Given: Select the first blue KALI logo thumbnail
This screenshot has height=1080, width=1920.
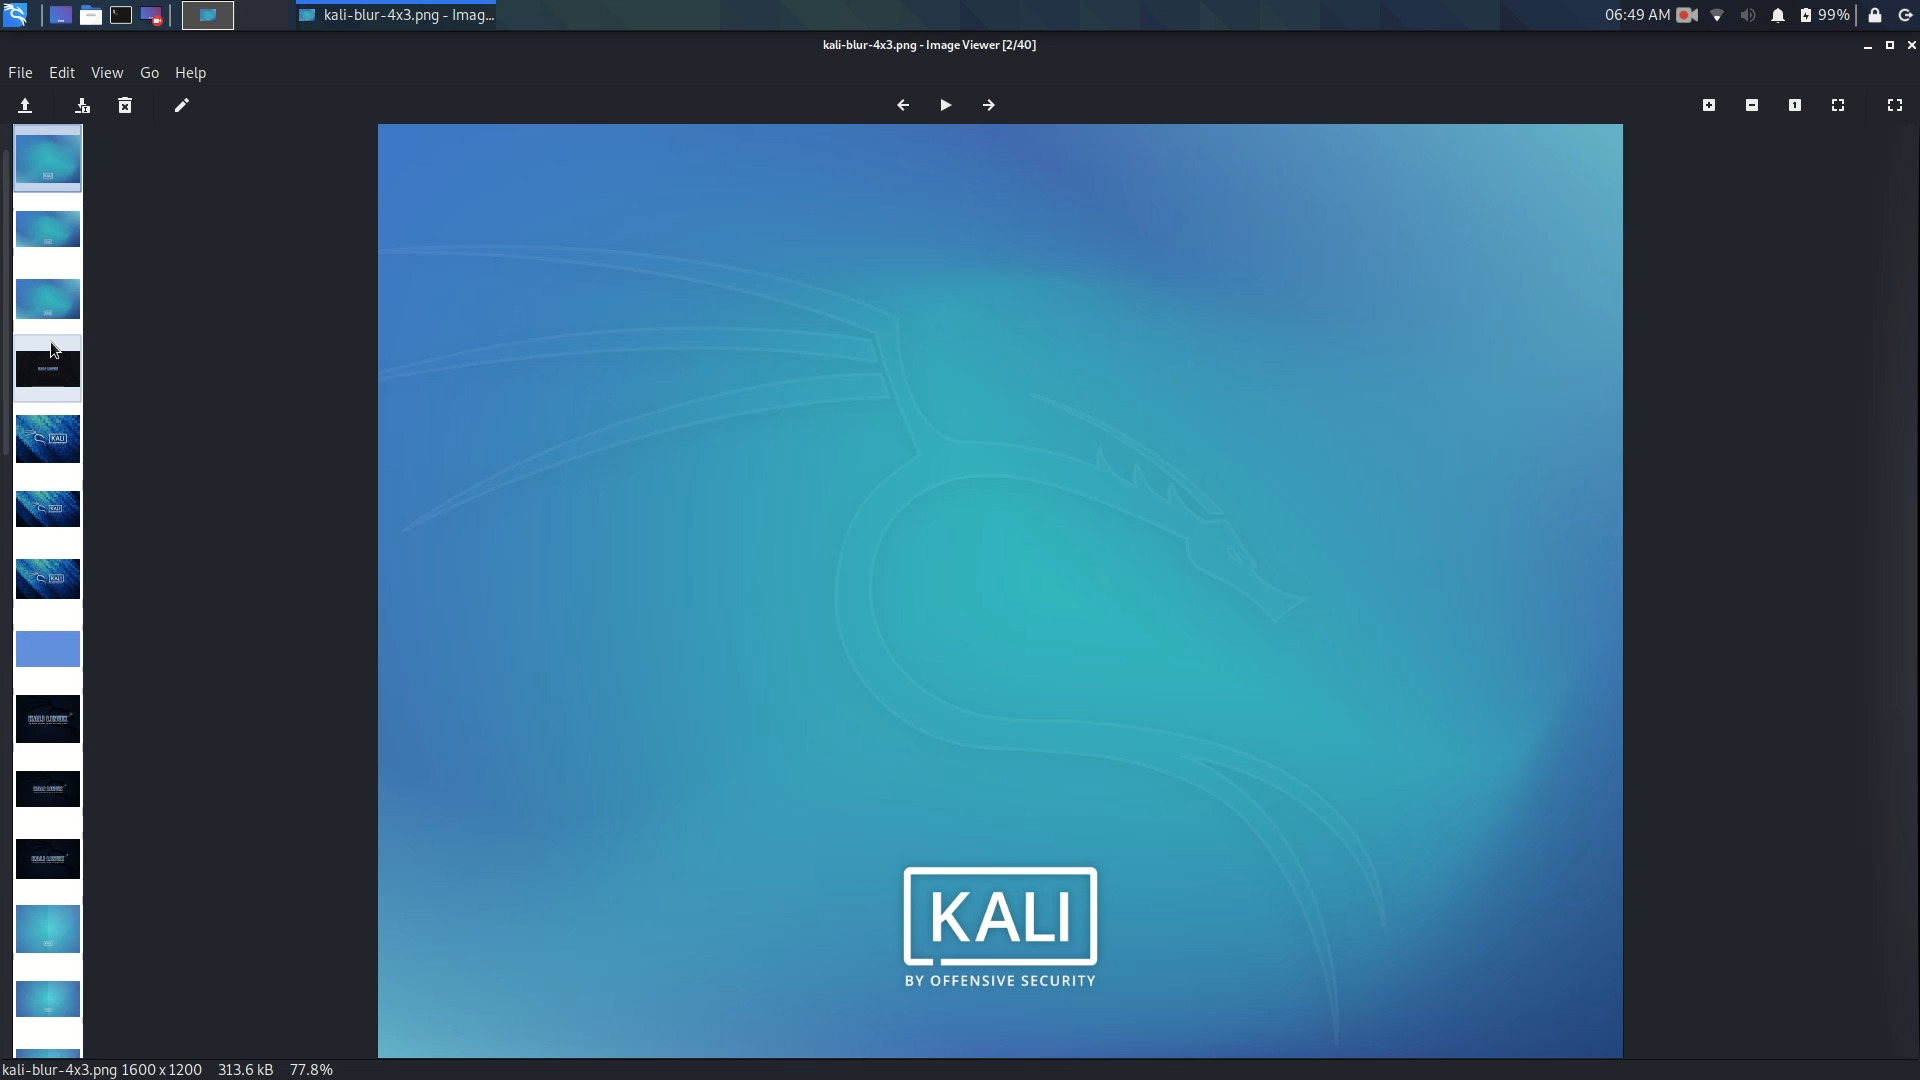Looking at the screenshot, I should tap(48, 439).
